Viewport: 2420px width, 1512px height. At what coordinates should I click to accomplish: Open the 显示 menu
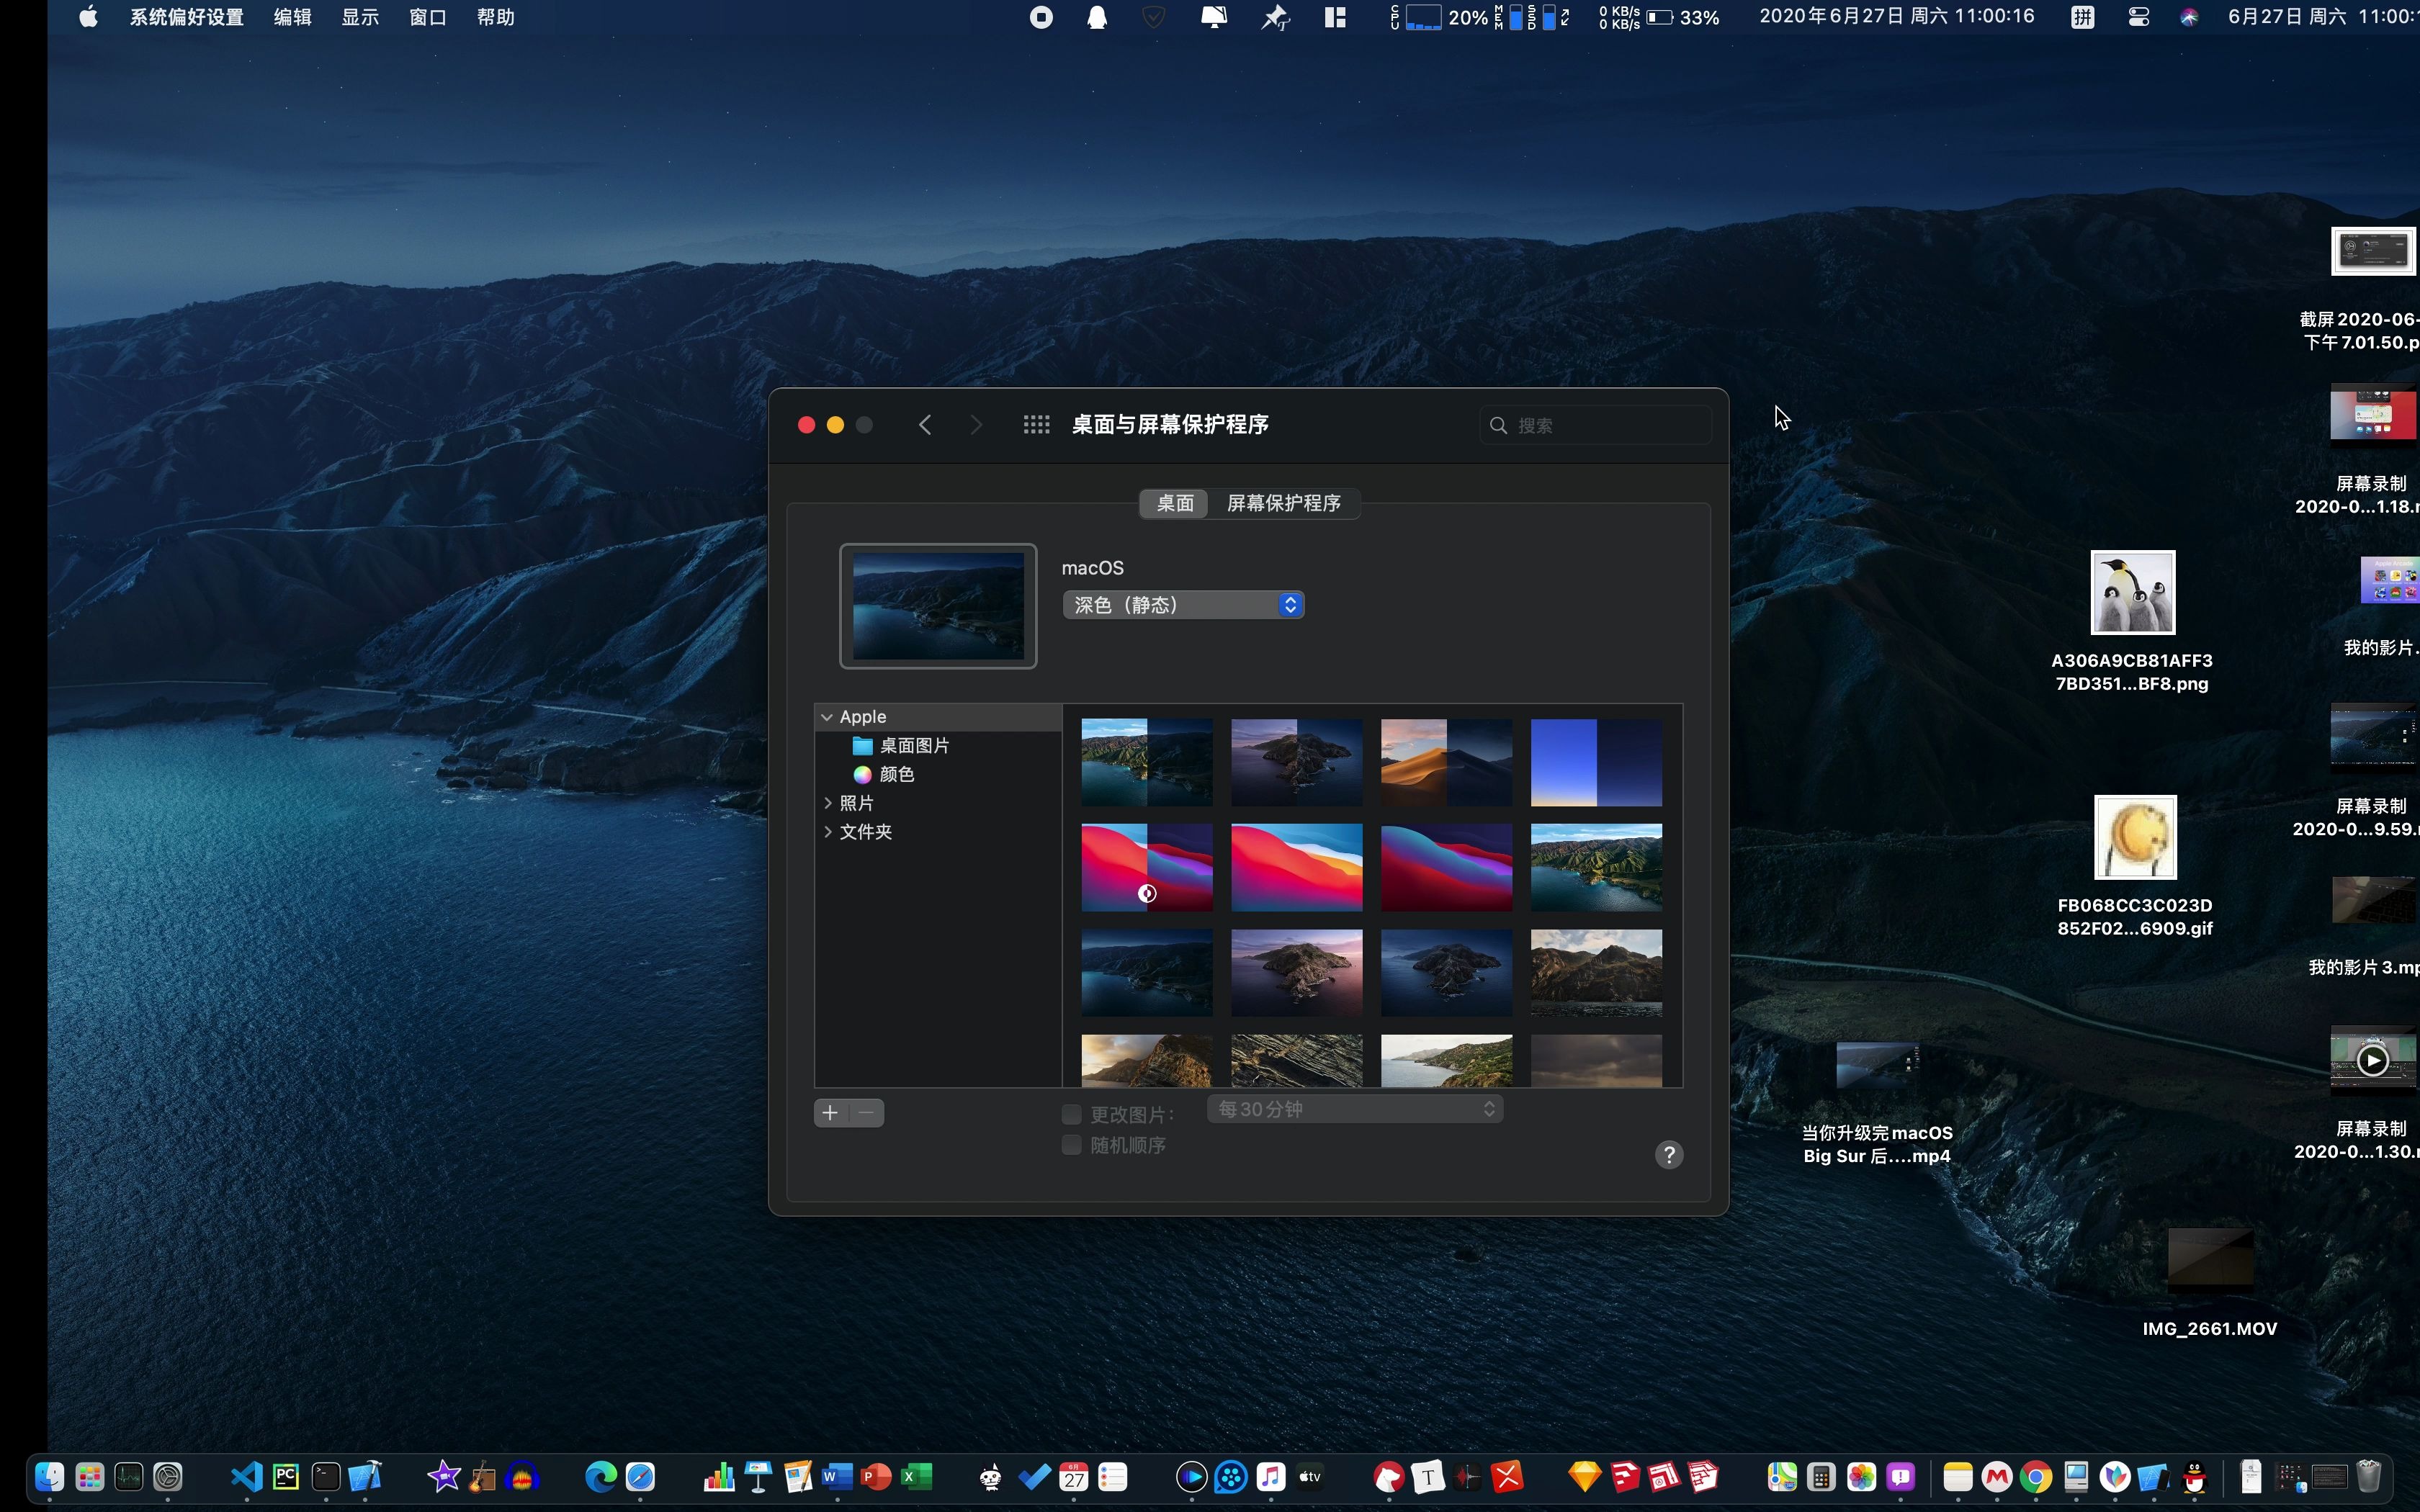(x=360, y=17)
